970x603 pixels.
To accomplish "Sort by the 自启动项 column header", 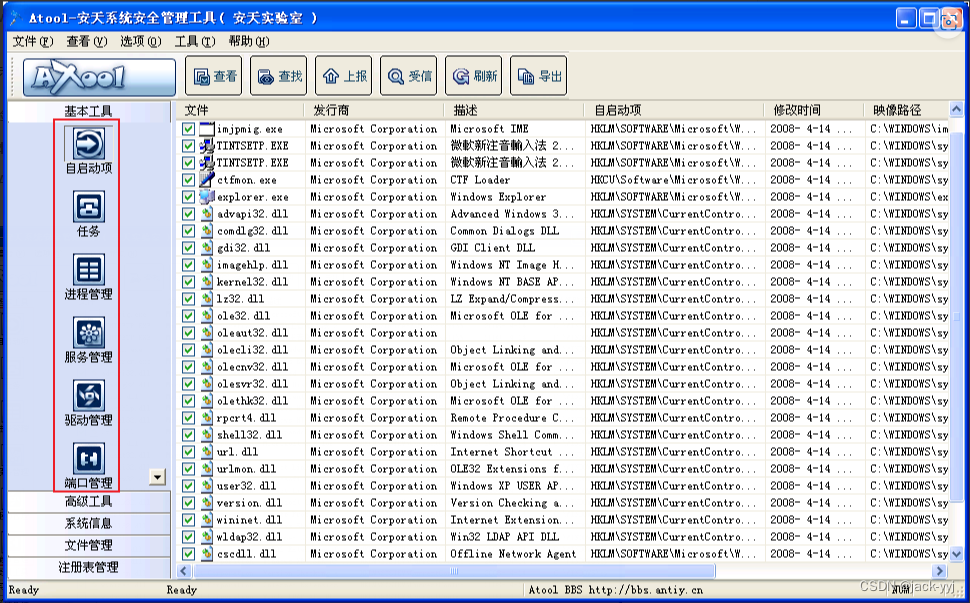I will coord(674,110).
